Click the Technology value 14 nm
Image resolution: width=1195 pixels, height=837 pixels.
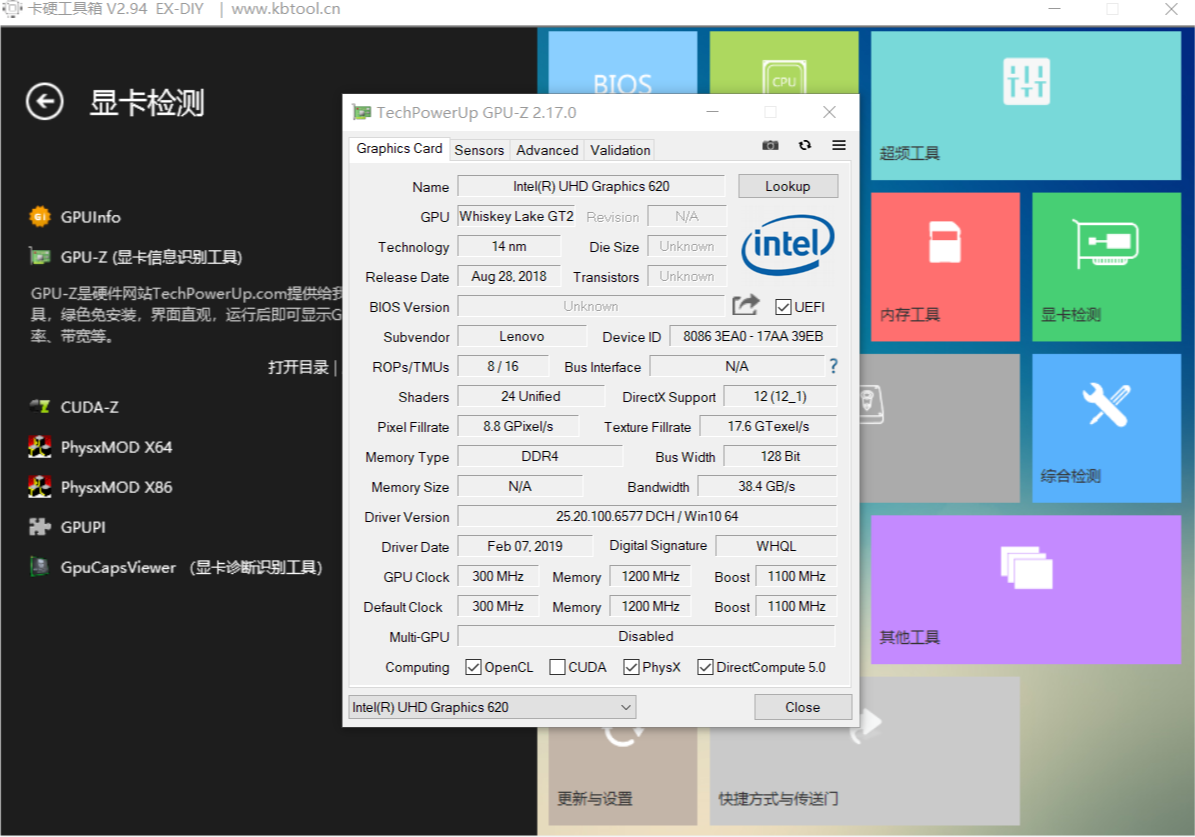coord(509,246)
